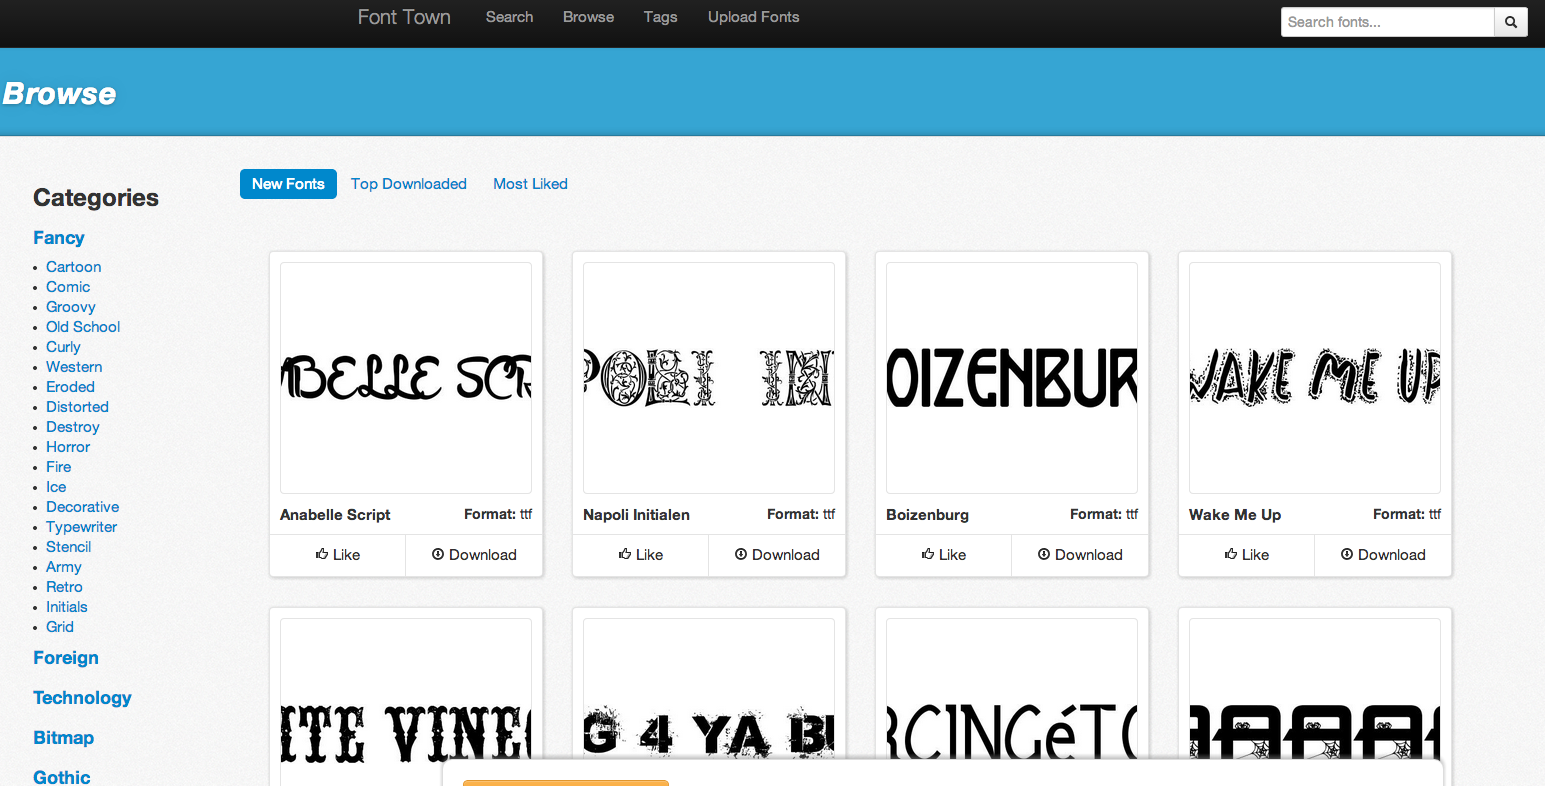Expand the Technology category
Screen dimensions: 1545x786
82,698
